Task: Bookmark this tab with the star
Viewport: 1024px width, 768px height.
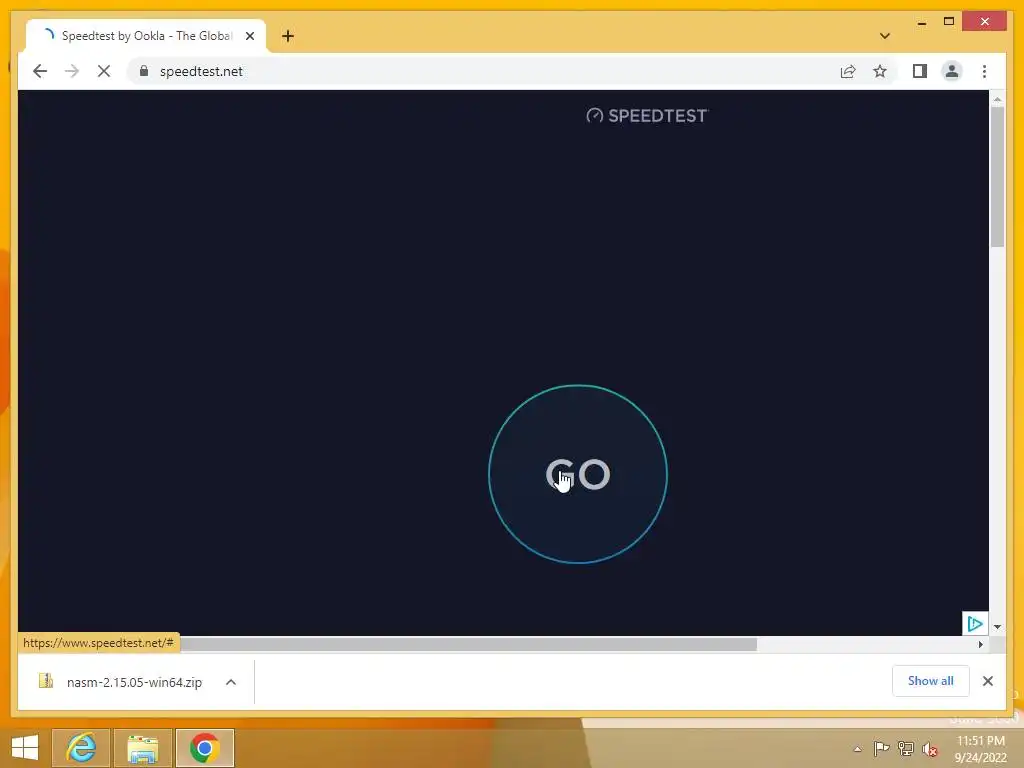Action: [880, 71]
